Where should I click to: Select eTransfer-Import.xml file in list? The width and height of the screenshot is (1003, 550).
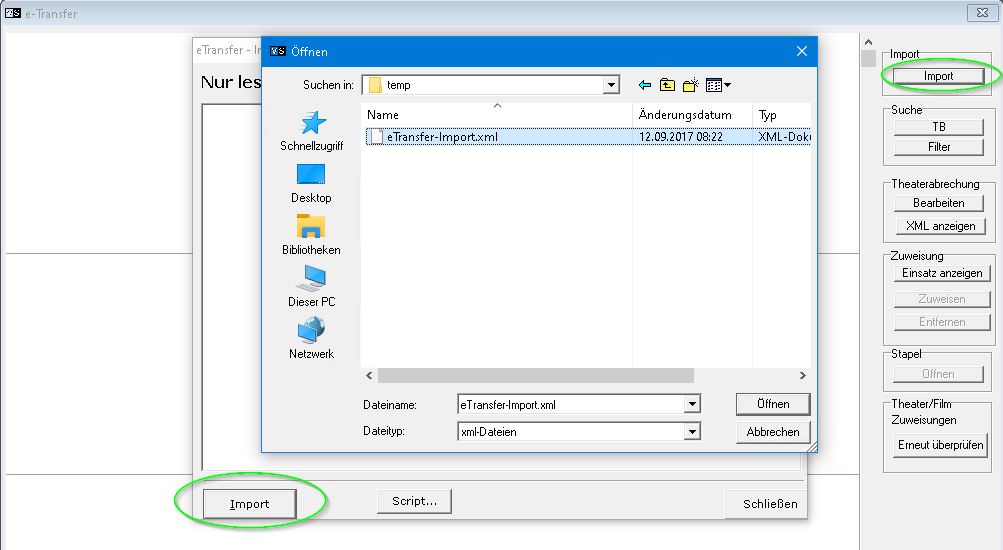pyautogui.click(x=441, y=137)
